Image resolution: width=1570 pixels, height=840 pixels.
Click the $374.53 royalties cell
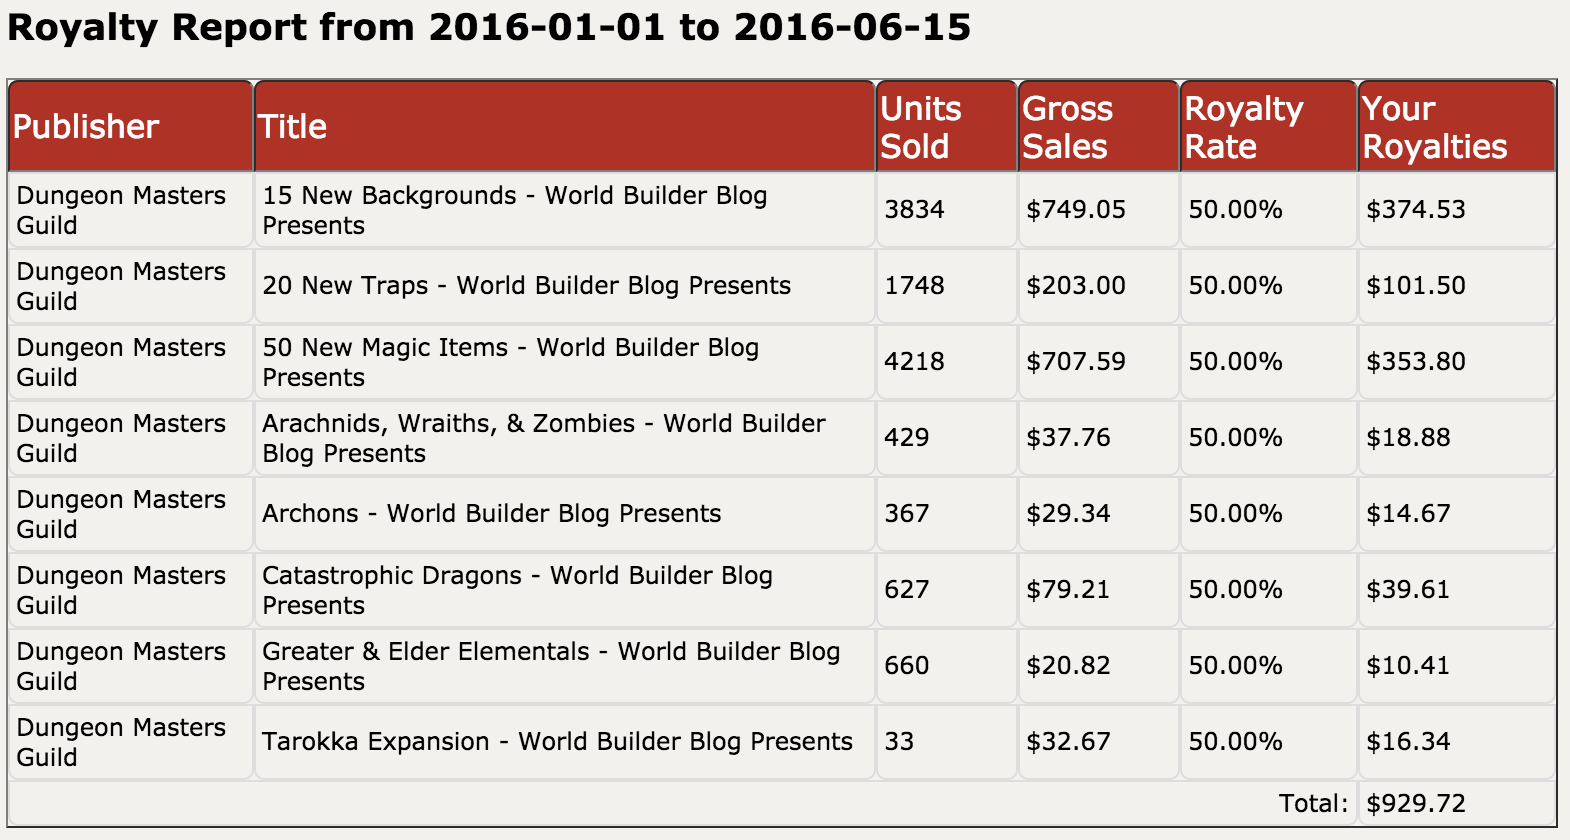(1415, 210)
